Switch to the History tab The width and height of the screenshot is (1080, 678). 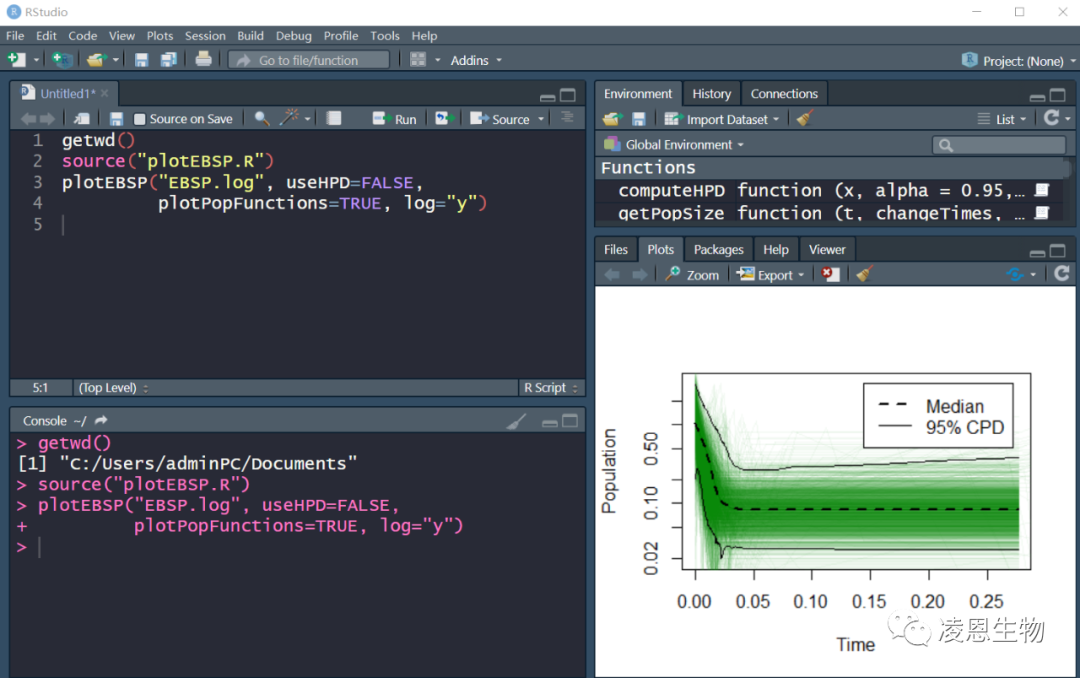click(x=711, y=93)
